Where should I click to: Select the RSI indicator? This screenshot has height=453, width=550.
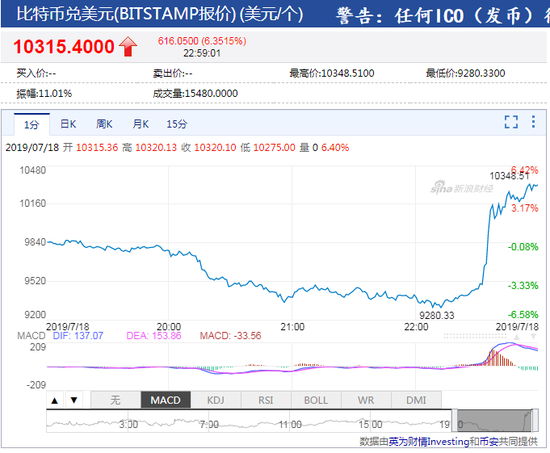tap(266, 400)
